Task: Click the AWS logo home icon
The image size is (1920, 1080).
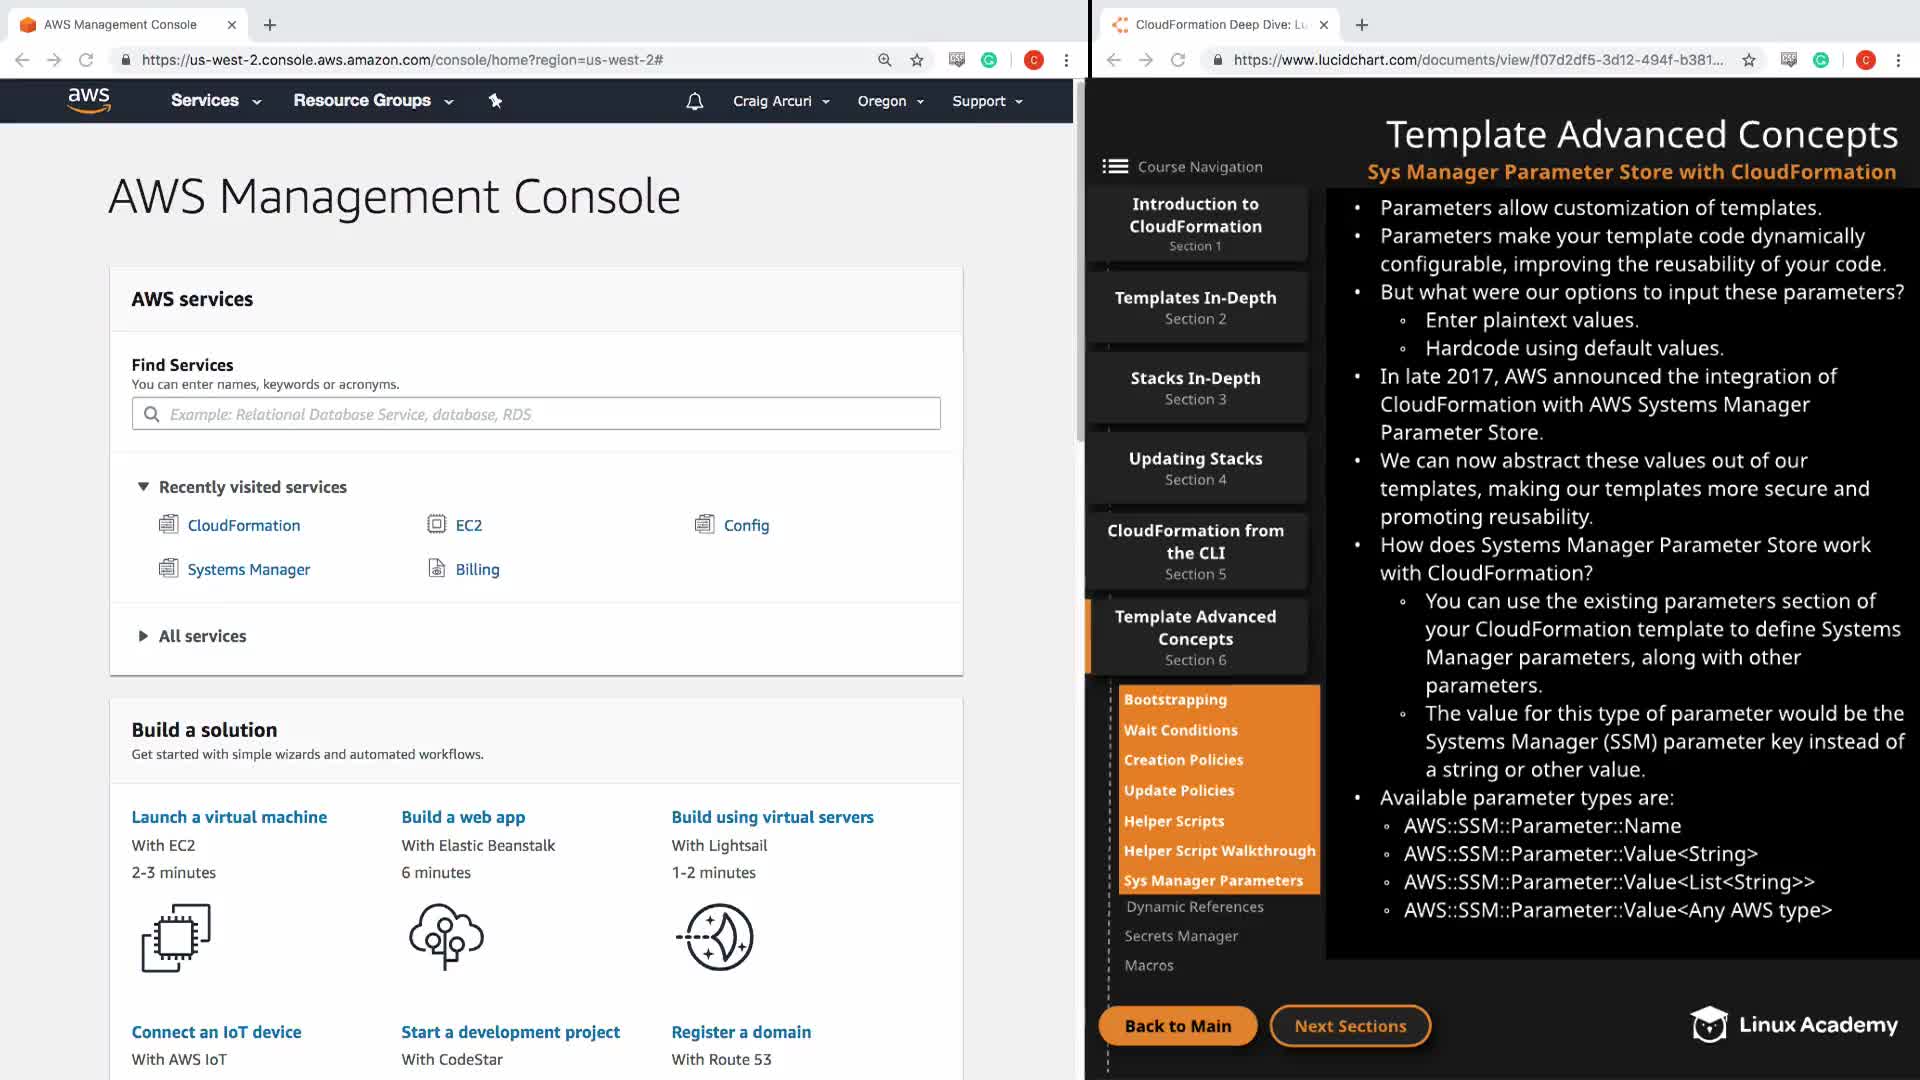Action: [89, 100]
